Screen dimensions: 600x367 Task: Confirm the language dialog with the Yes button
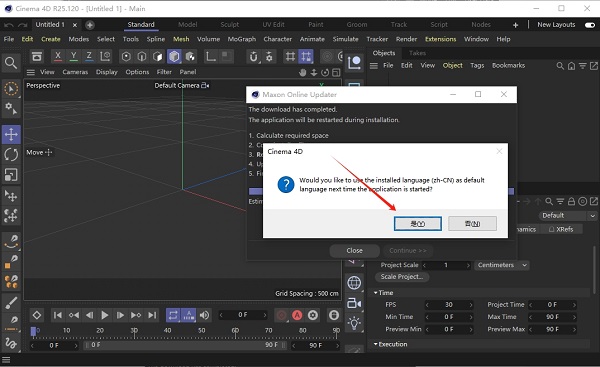(x=417, y=223)
